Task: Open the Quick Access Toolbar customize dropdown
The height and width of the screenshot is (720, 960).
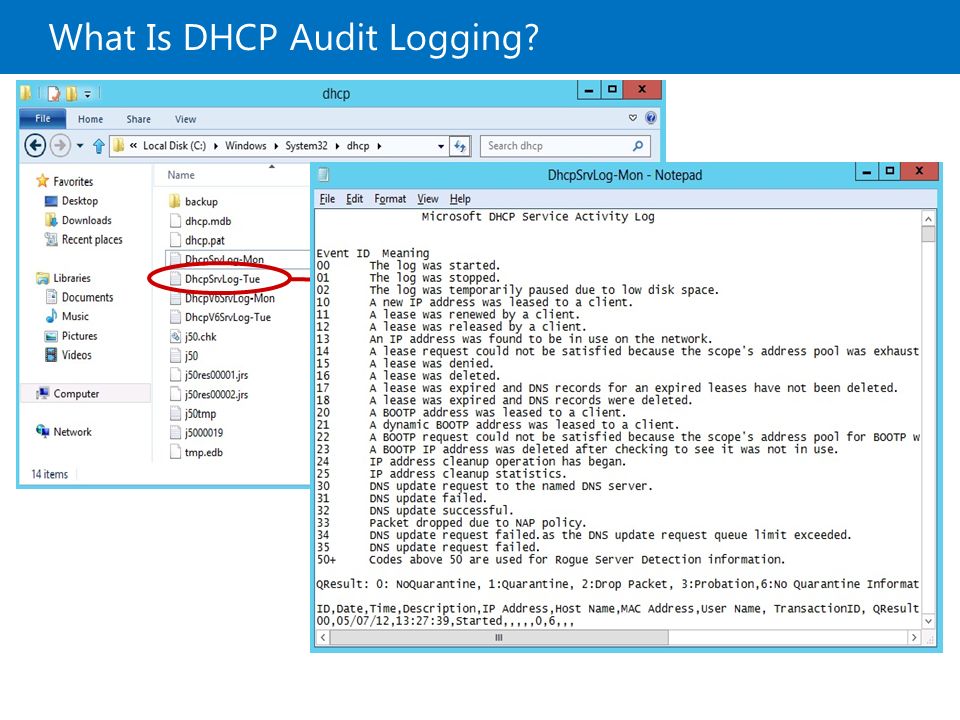Action: (x=88, y=94)
